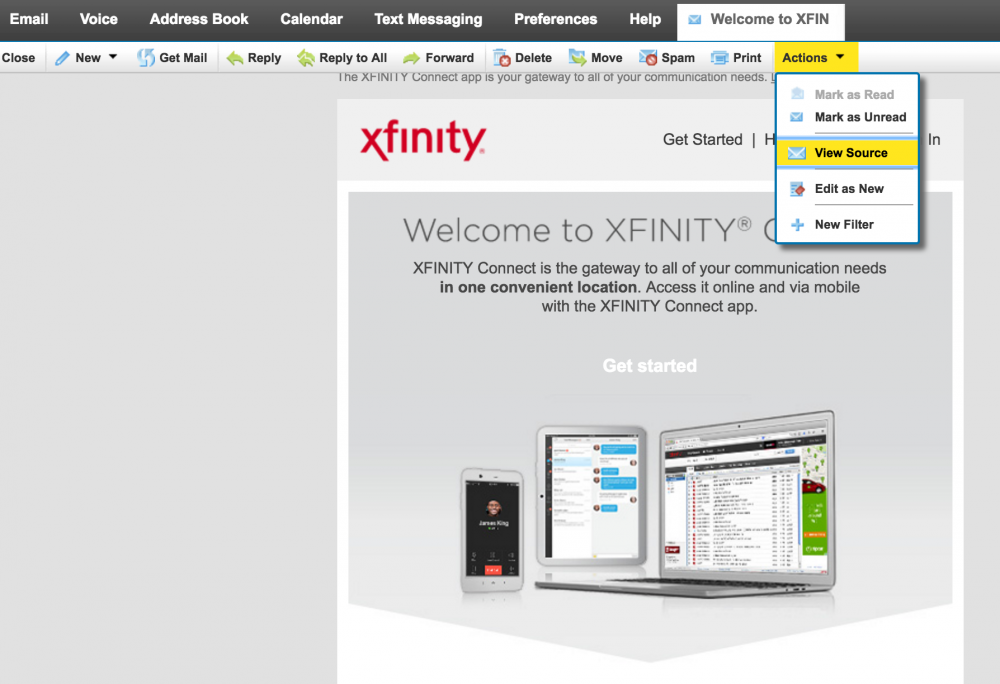Click the Get Mail refresh icon
The height and width of the screenshot is (684, 1000).
click(x=145, y=58)
